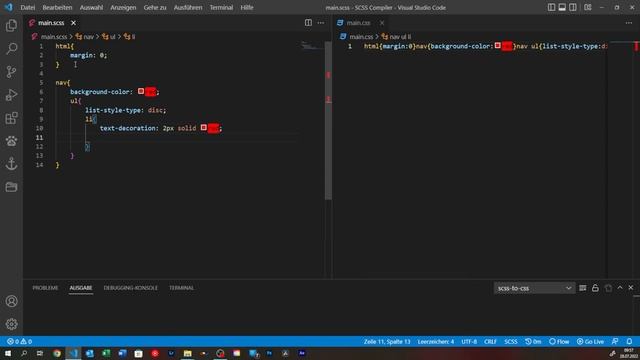Open the Explorer view in activity bar

tap(11, 26)
